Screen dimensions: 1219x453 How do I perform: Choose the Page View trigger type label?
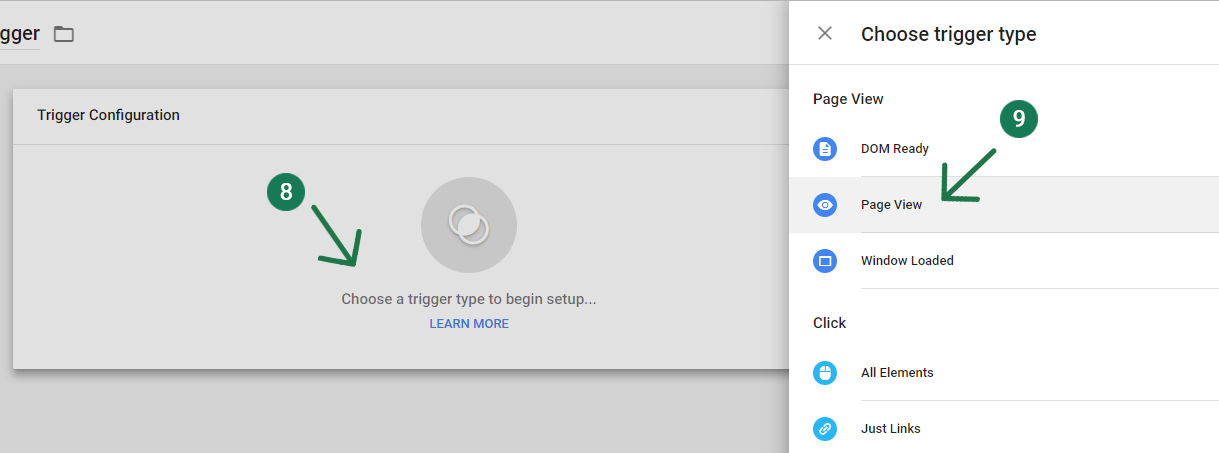click(x=891, y=205)
